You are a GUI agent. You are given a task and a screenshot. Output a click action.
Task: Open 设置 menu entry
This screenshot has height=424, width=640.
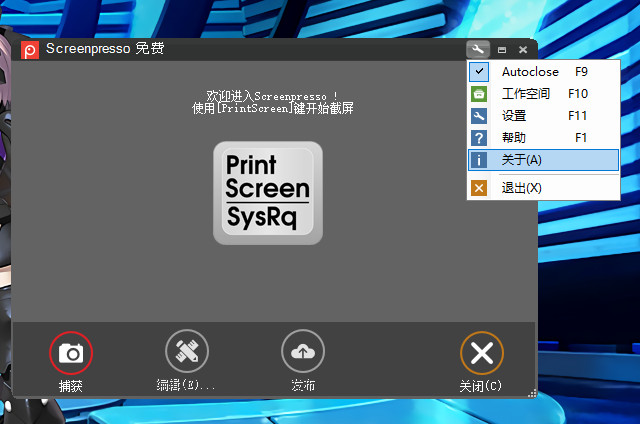[x=544, y=116]
